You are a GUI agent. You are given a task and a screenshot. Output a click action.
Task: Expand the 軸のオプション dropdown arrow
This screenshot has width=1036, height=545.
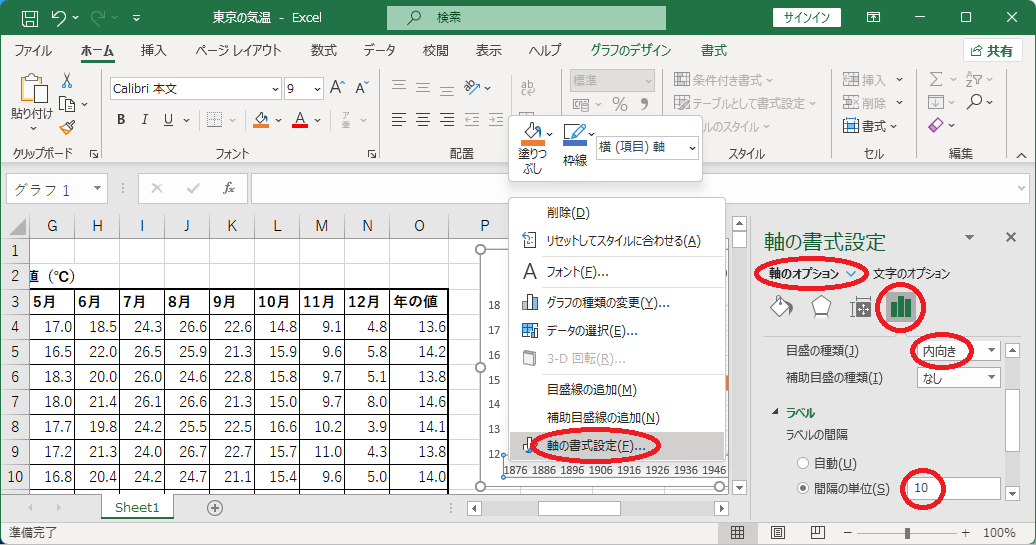852,273
